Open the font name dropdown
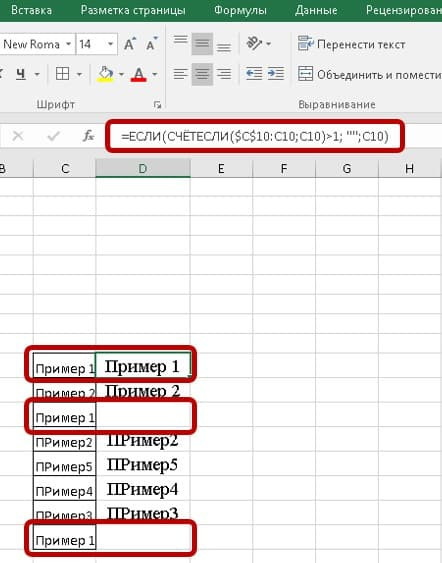 [68, 45]
